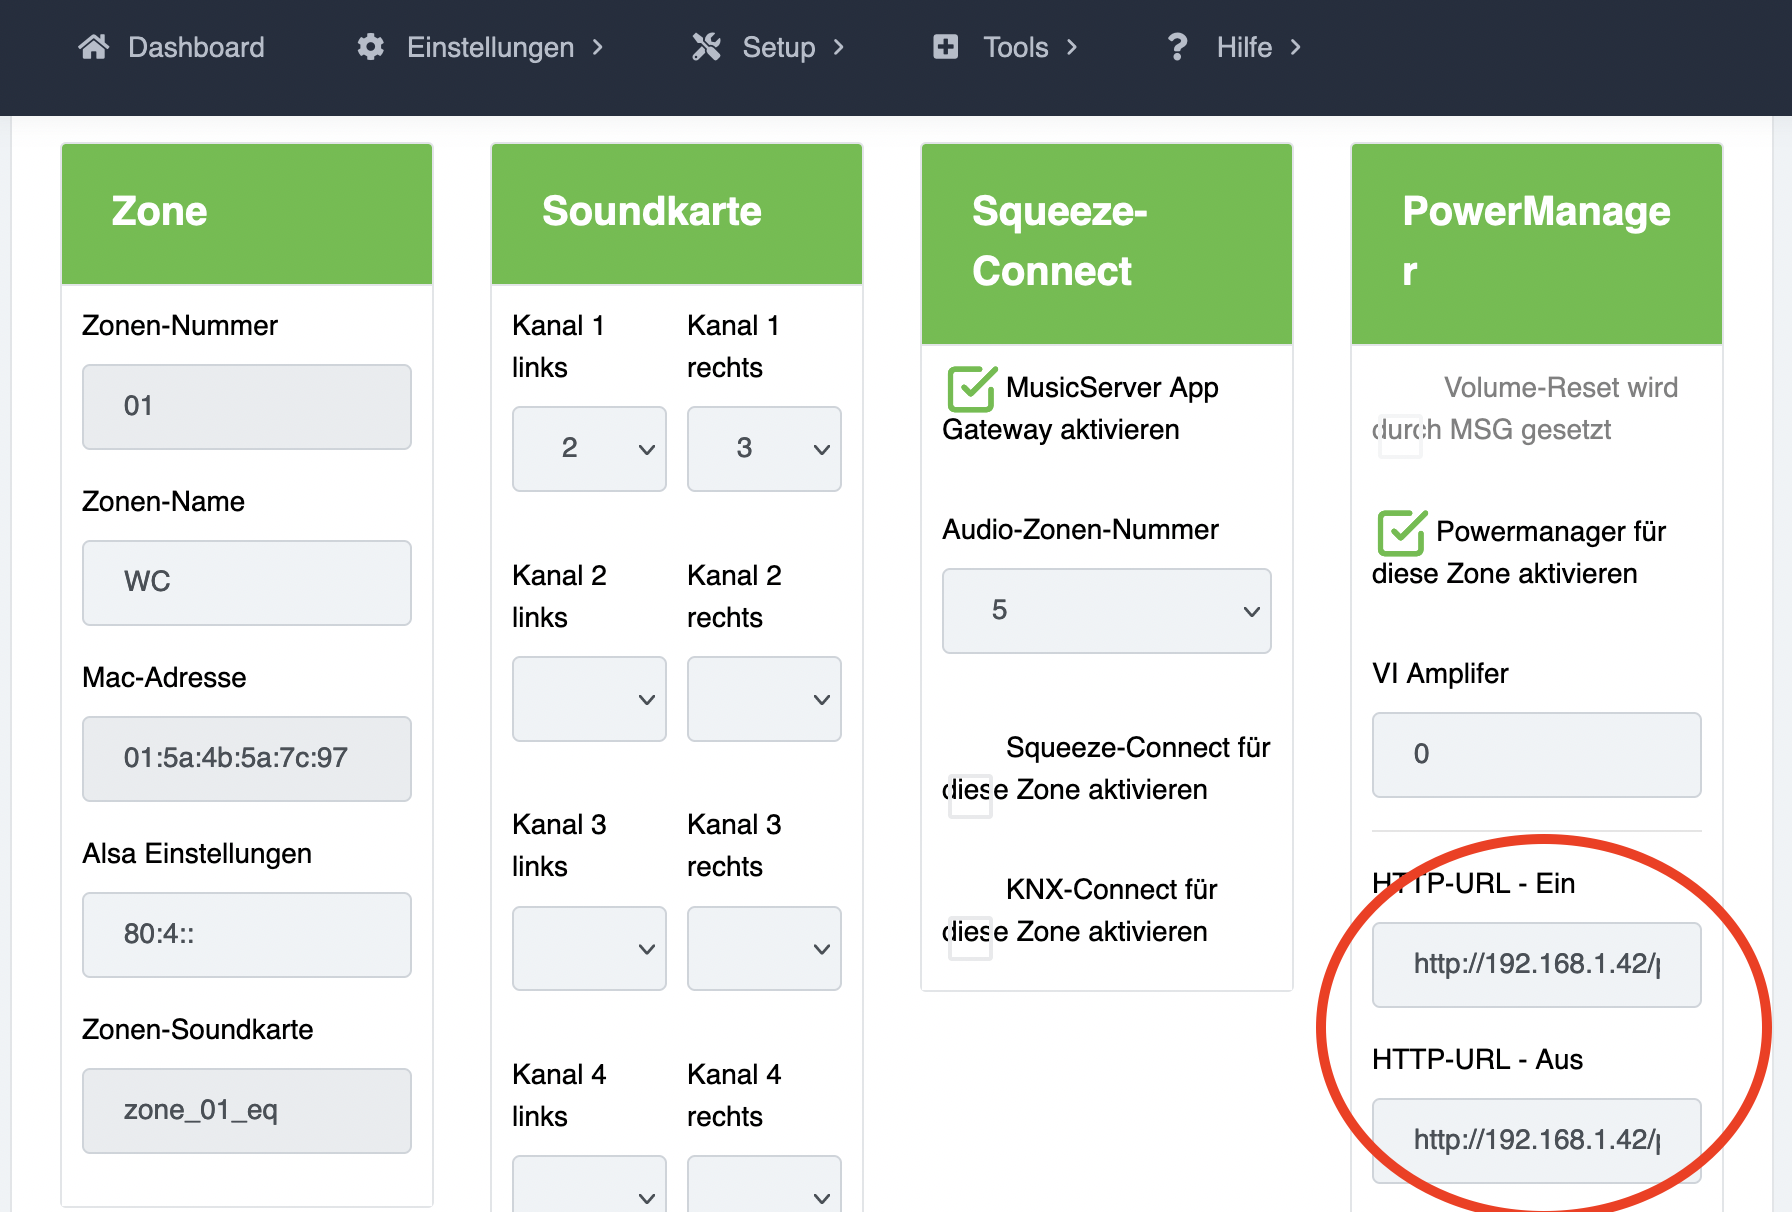Open the Kanal 1 links dropdown
The width and height of the screenshot is (1792, 1212).
click(589, 449)
